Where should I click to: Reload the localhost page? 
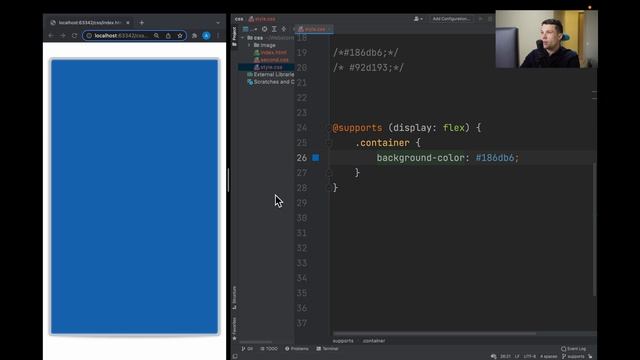coord(74,36)
